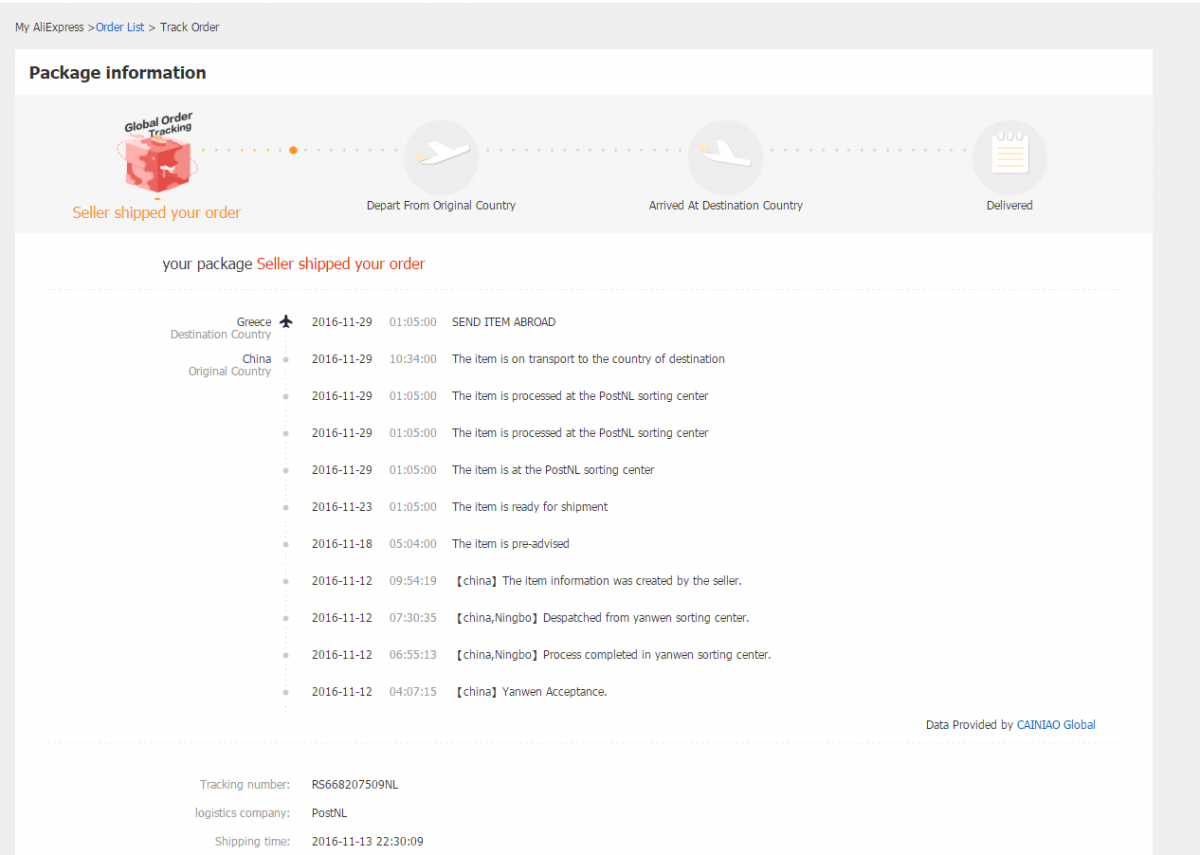Select Despatched from yanwen sorting center entry
The image size is (1200, 855).
point(602,618)
